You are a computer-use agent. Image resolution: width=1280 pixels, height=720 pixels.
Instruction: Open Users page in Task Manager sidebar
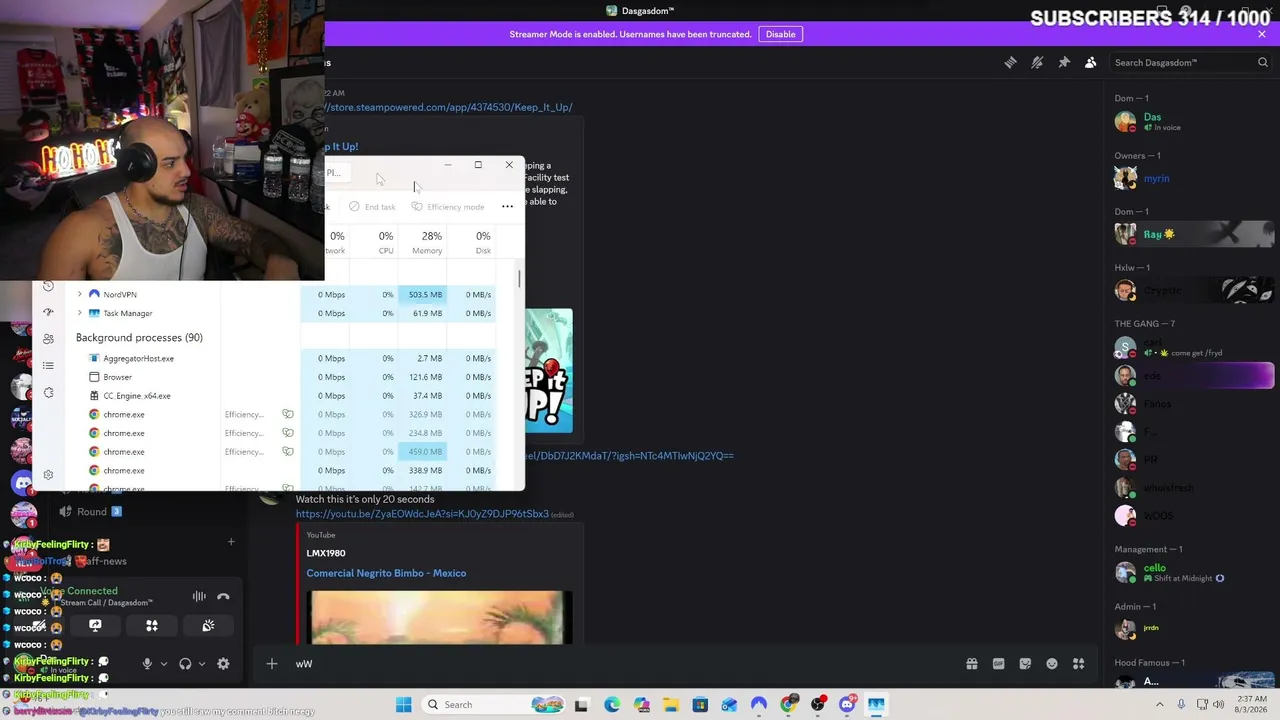click(x=48, y=339)
